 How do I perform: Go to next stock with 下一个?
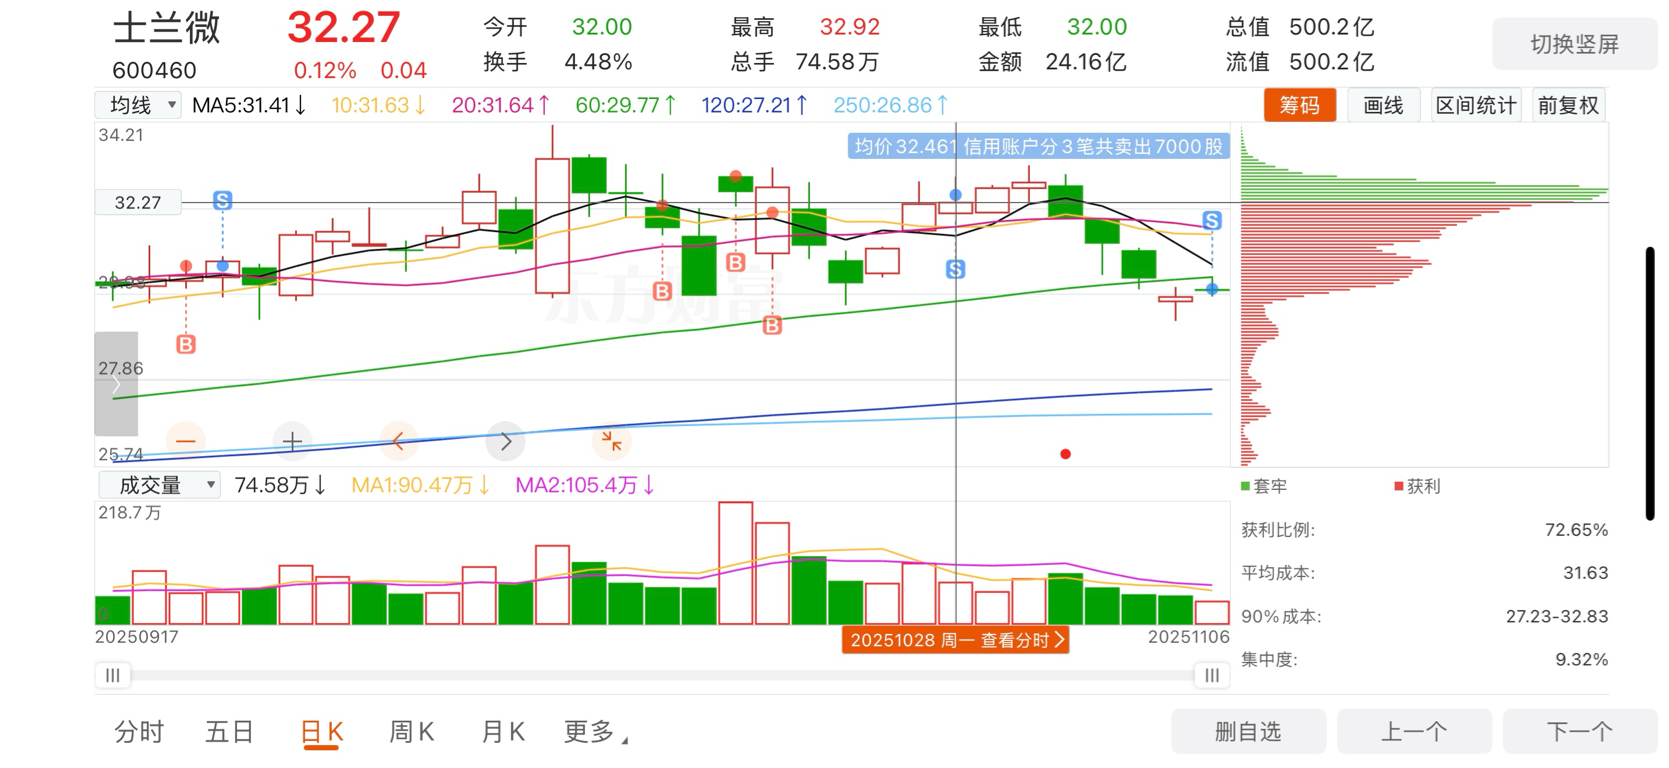click(1580, 732)
